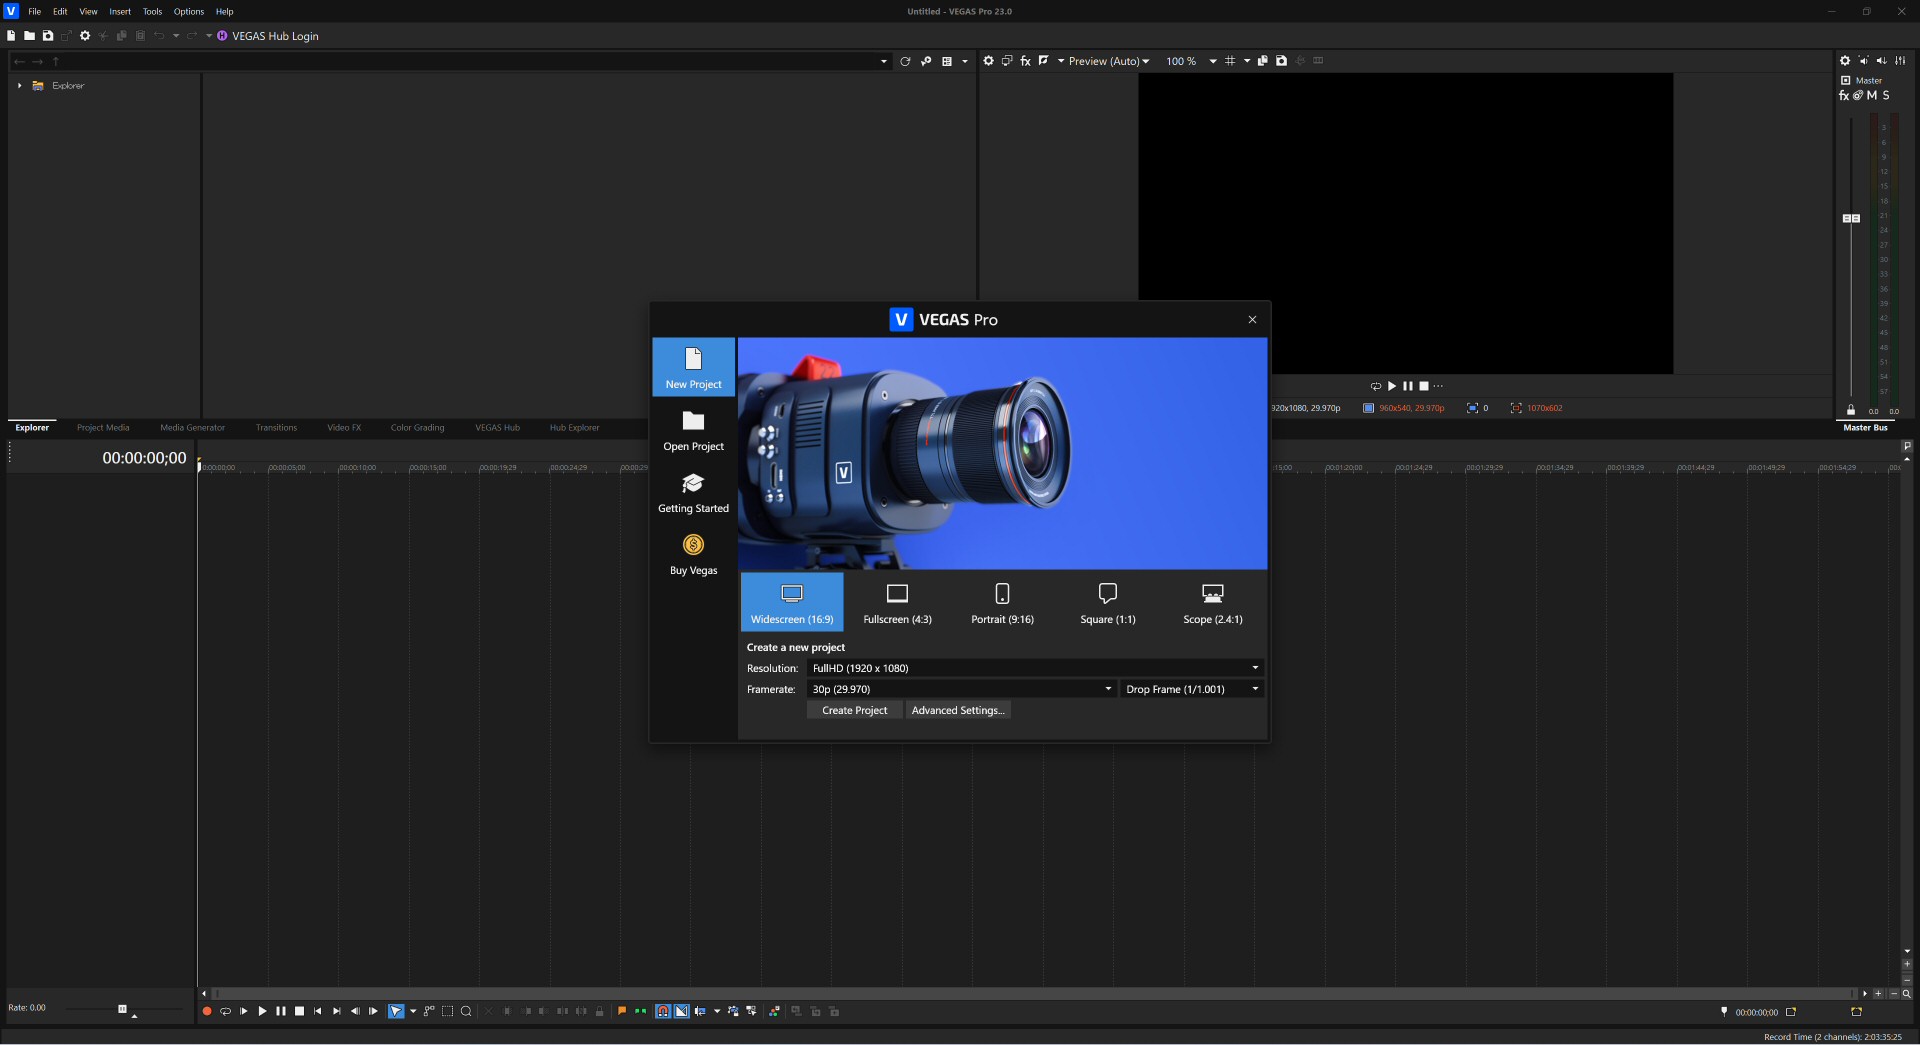Screen dimensions: 1920x1045
Task: Choose Portrait (9:16) aspect preset
Action: click(x=1003, y=602)
